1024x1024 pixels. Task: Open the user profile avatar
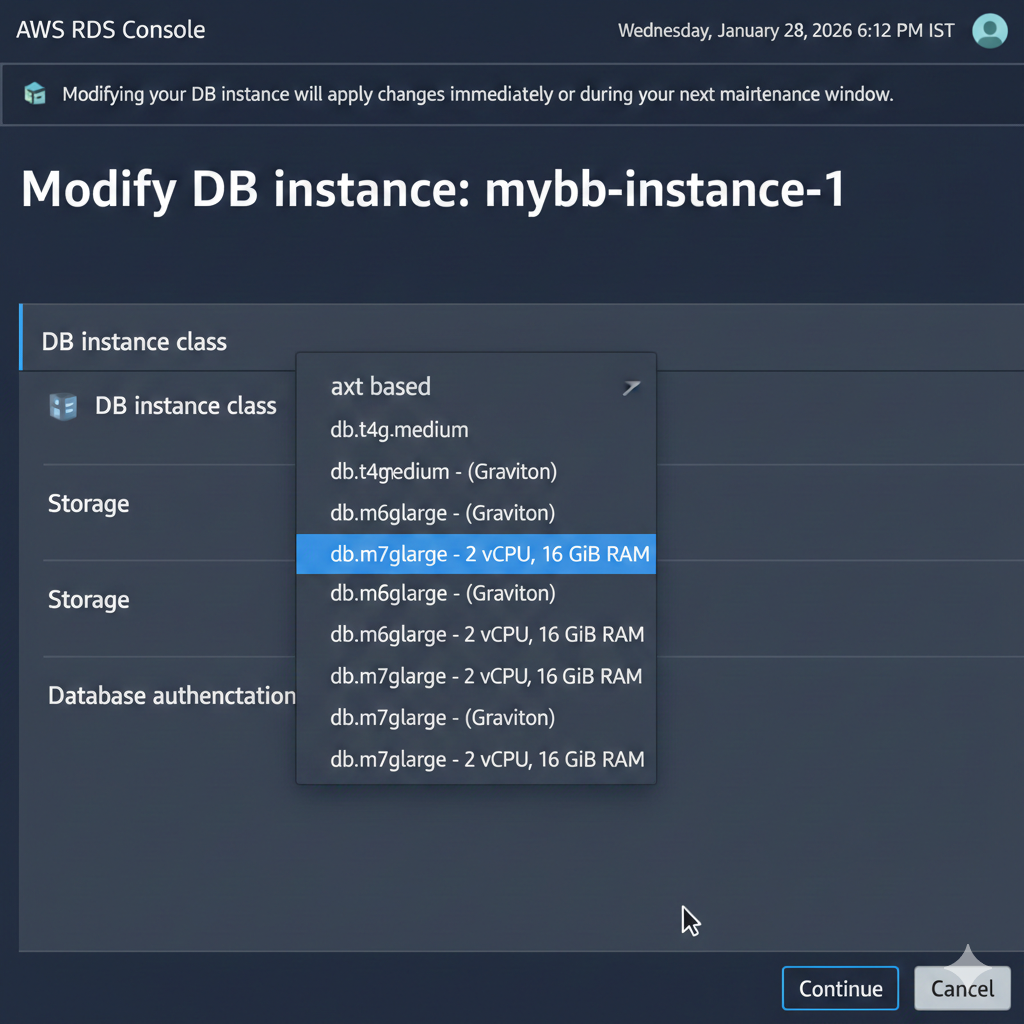click(x=989, y=30)
